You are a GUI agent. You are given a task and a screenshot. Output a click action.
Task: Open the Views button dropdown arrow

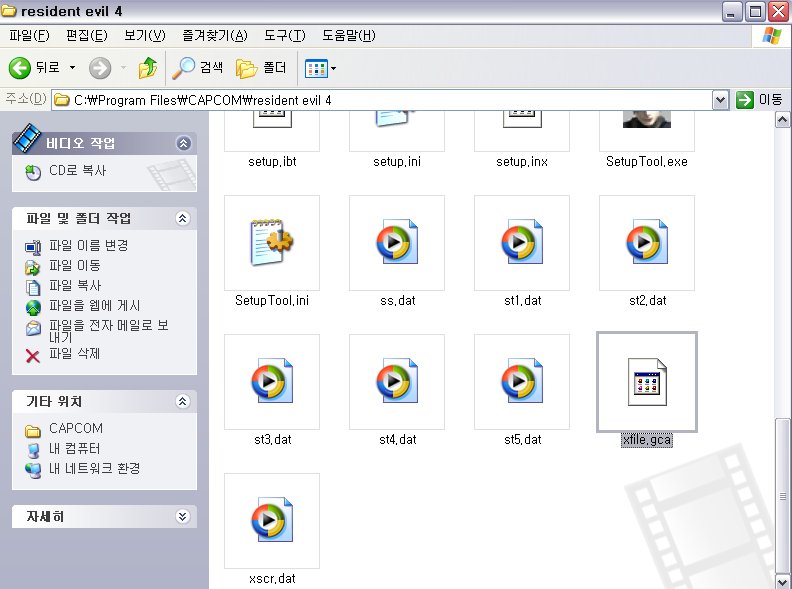[x=333, y=68]
